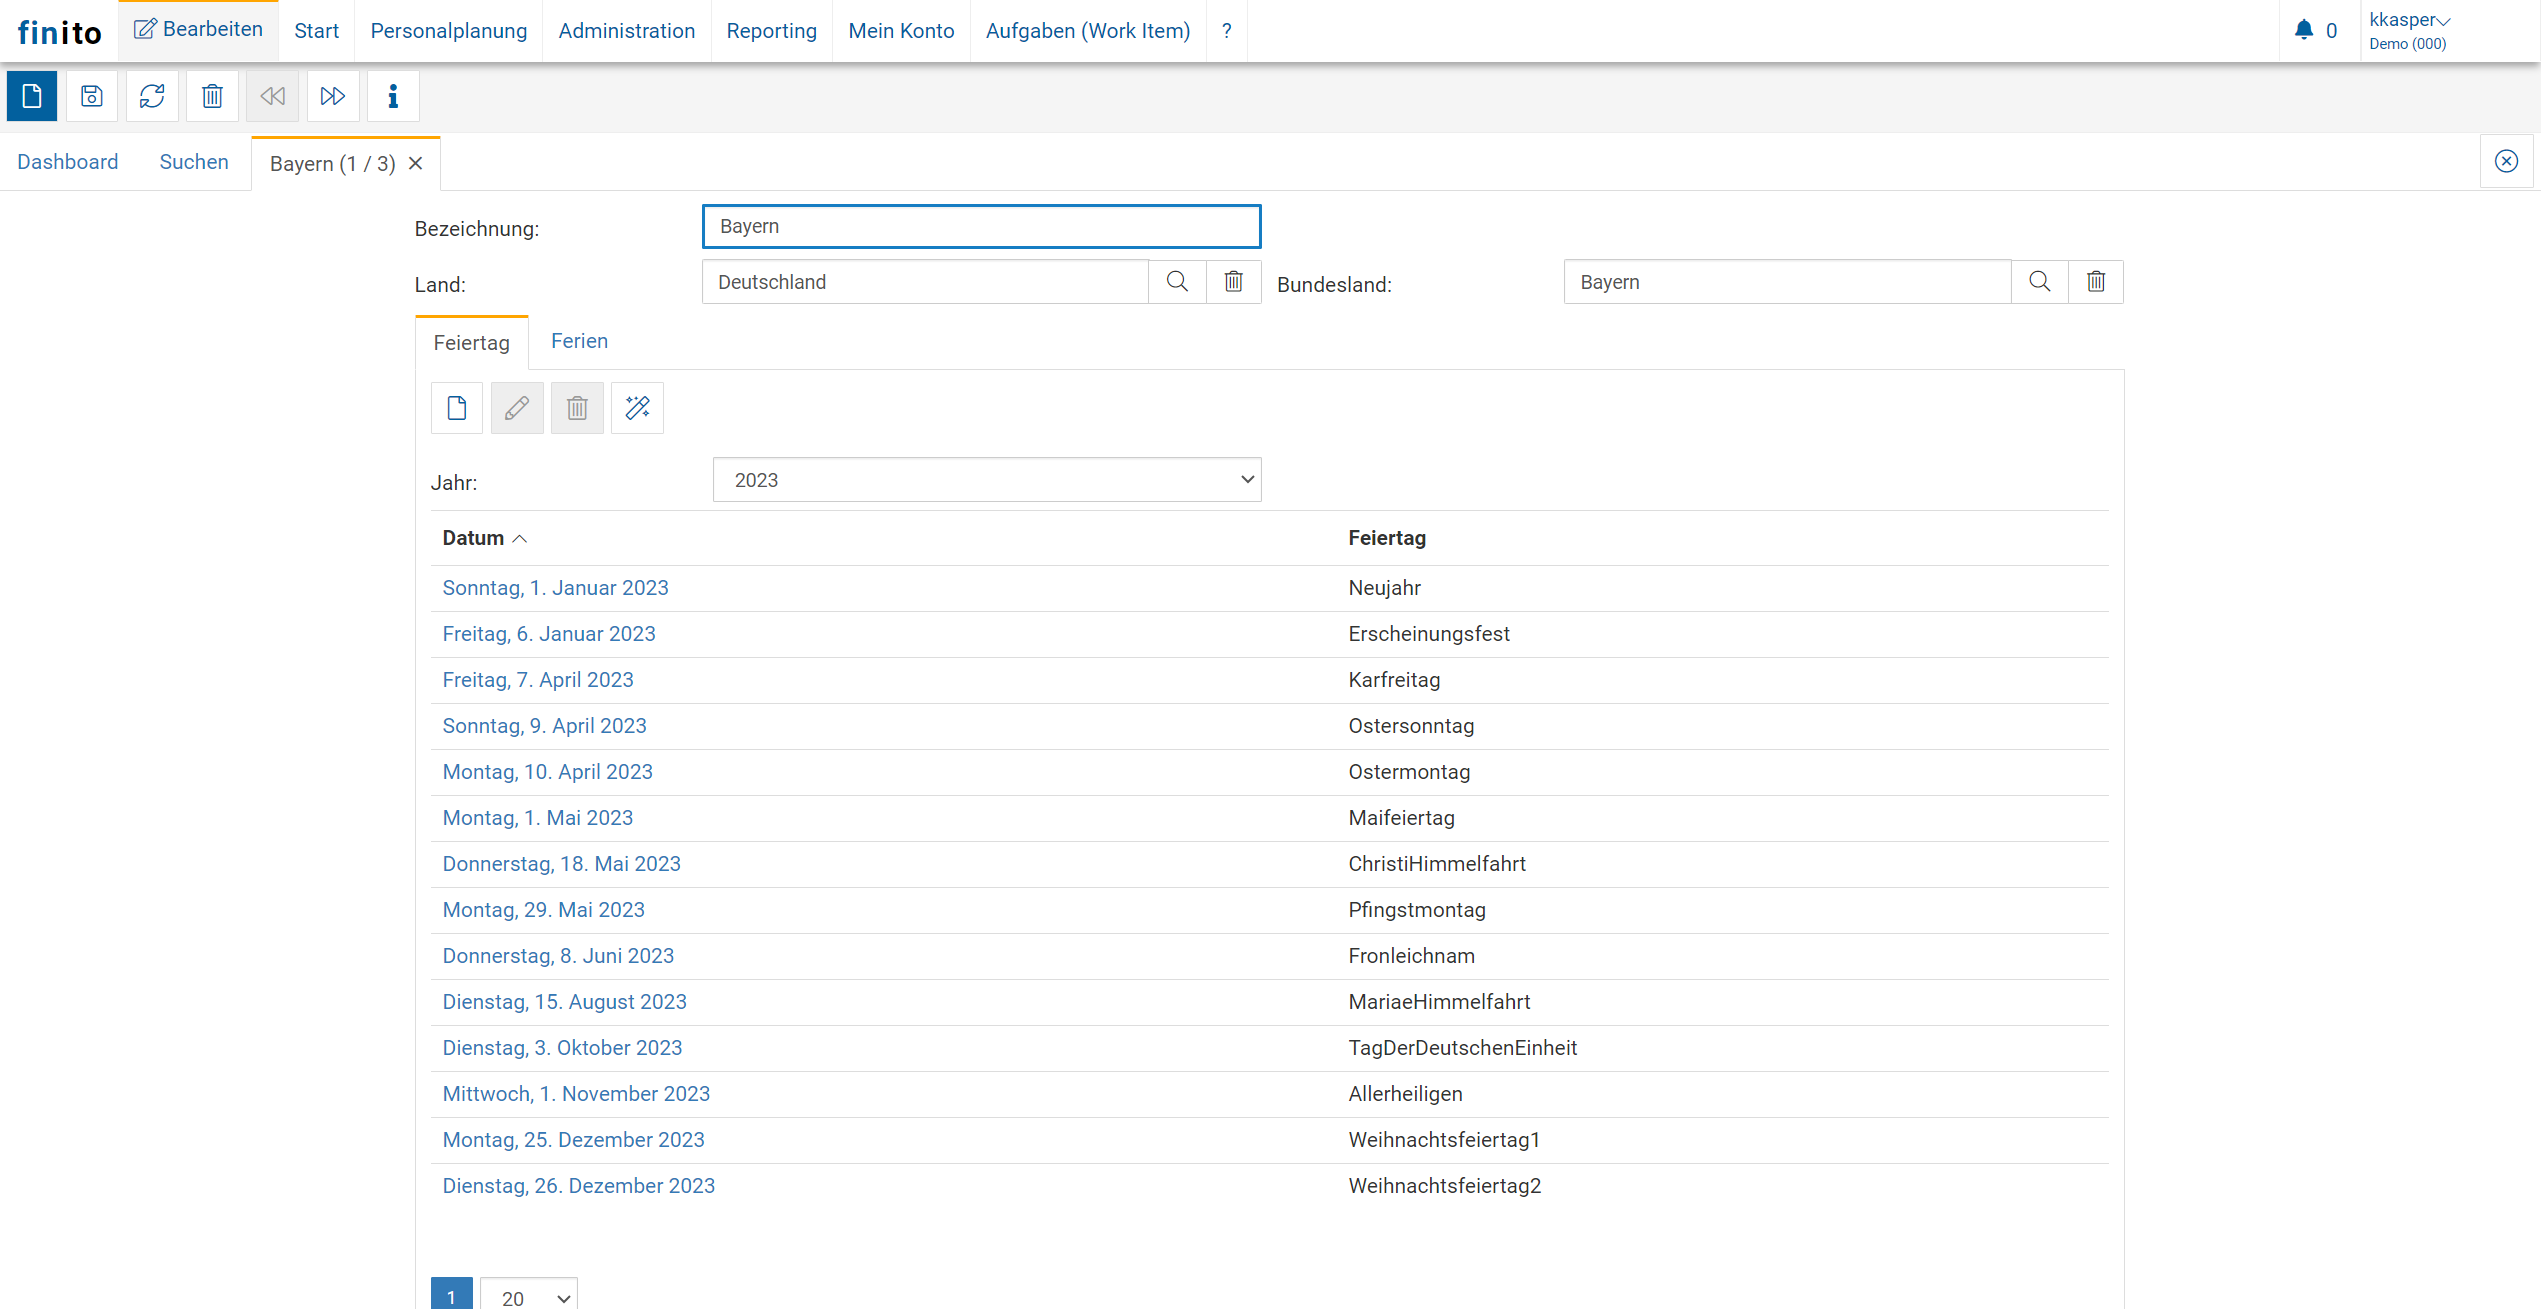Click the save diskette icon

click(x=92, y=96)
